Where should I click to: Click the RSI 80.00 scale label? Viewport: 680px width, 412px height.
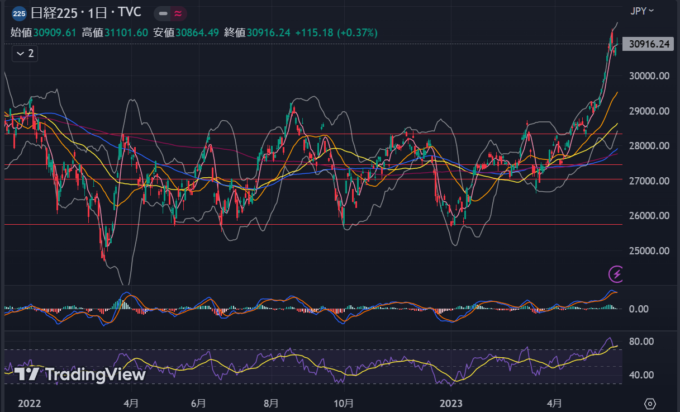point(641,342)
